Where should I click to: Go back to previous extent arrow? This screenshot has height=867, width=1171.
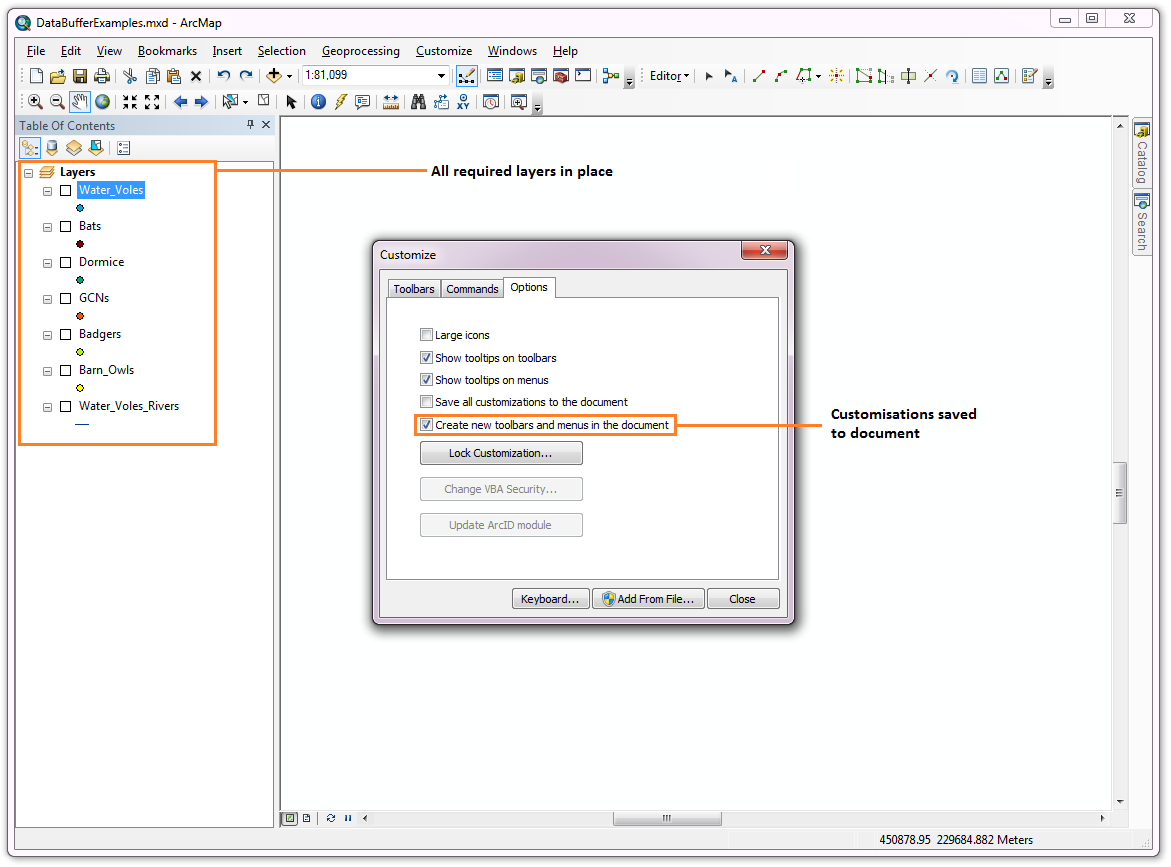180,102
